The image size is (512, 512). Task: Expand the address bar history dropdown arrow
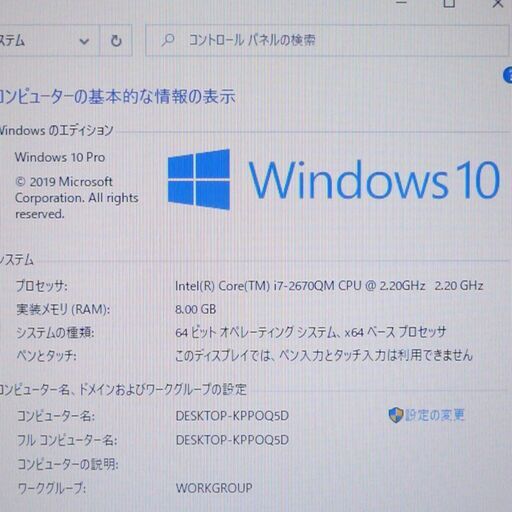click(84, 41)
